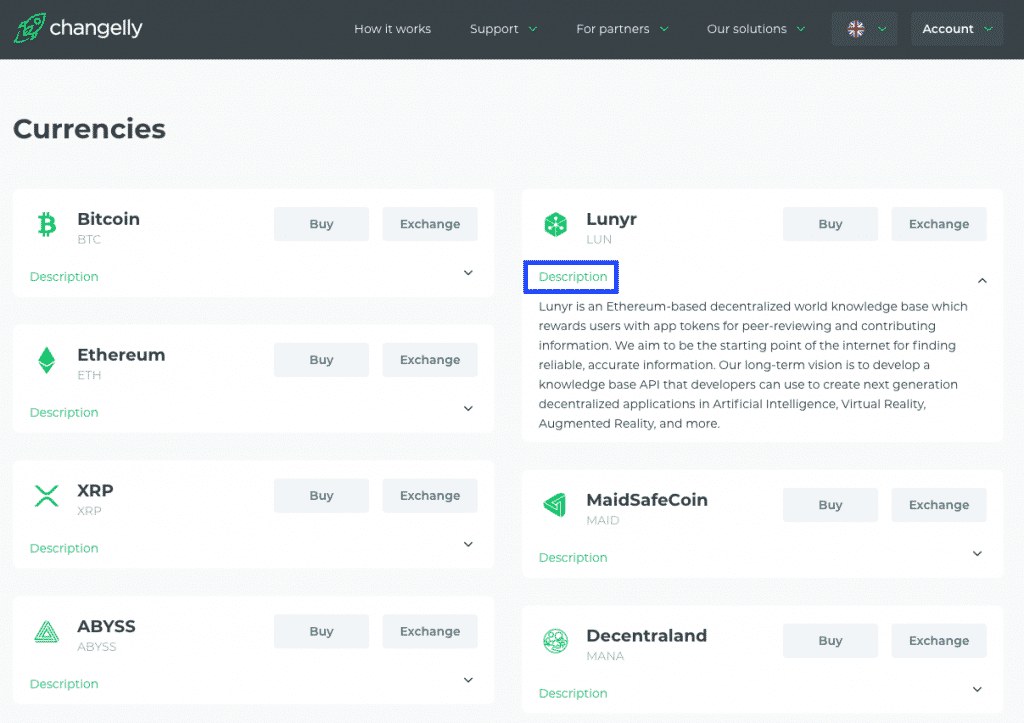Click the MaidSafeCoin Description link
Viewport: 1024px width, 723px height.
pyautogui.click(x=573, y=558)
